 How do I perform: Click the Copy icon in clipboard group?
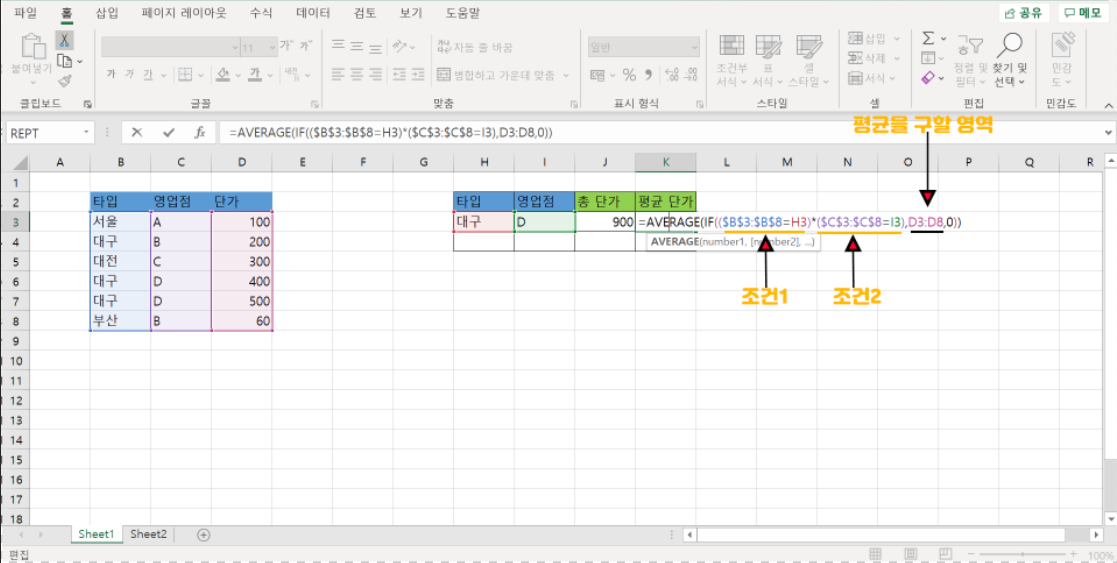[x=65, y=61]
